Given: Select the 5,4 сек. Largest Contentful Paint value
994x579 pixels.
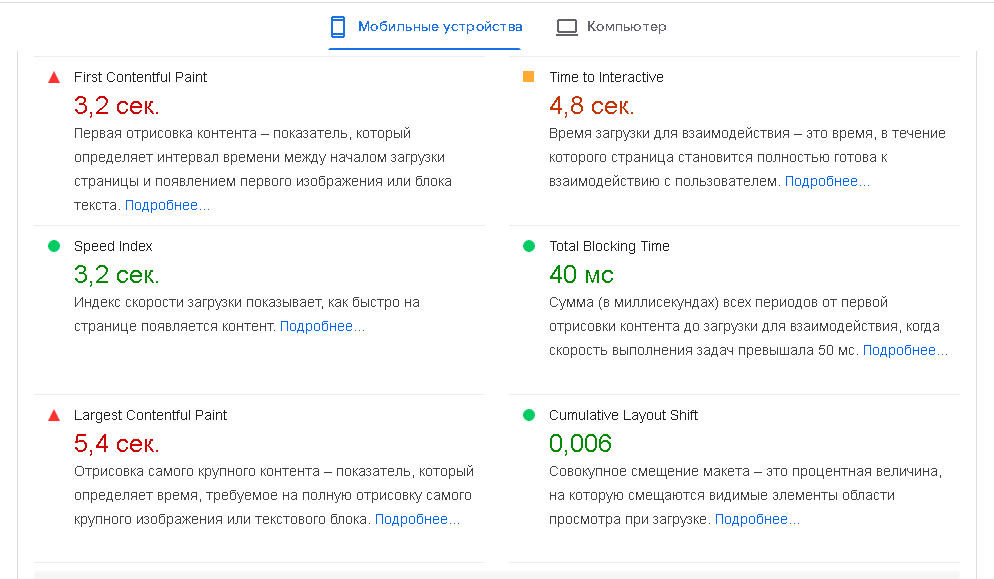Looking at the screenshot, I should point(116,443).
